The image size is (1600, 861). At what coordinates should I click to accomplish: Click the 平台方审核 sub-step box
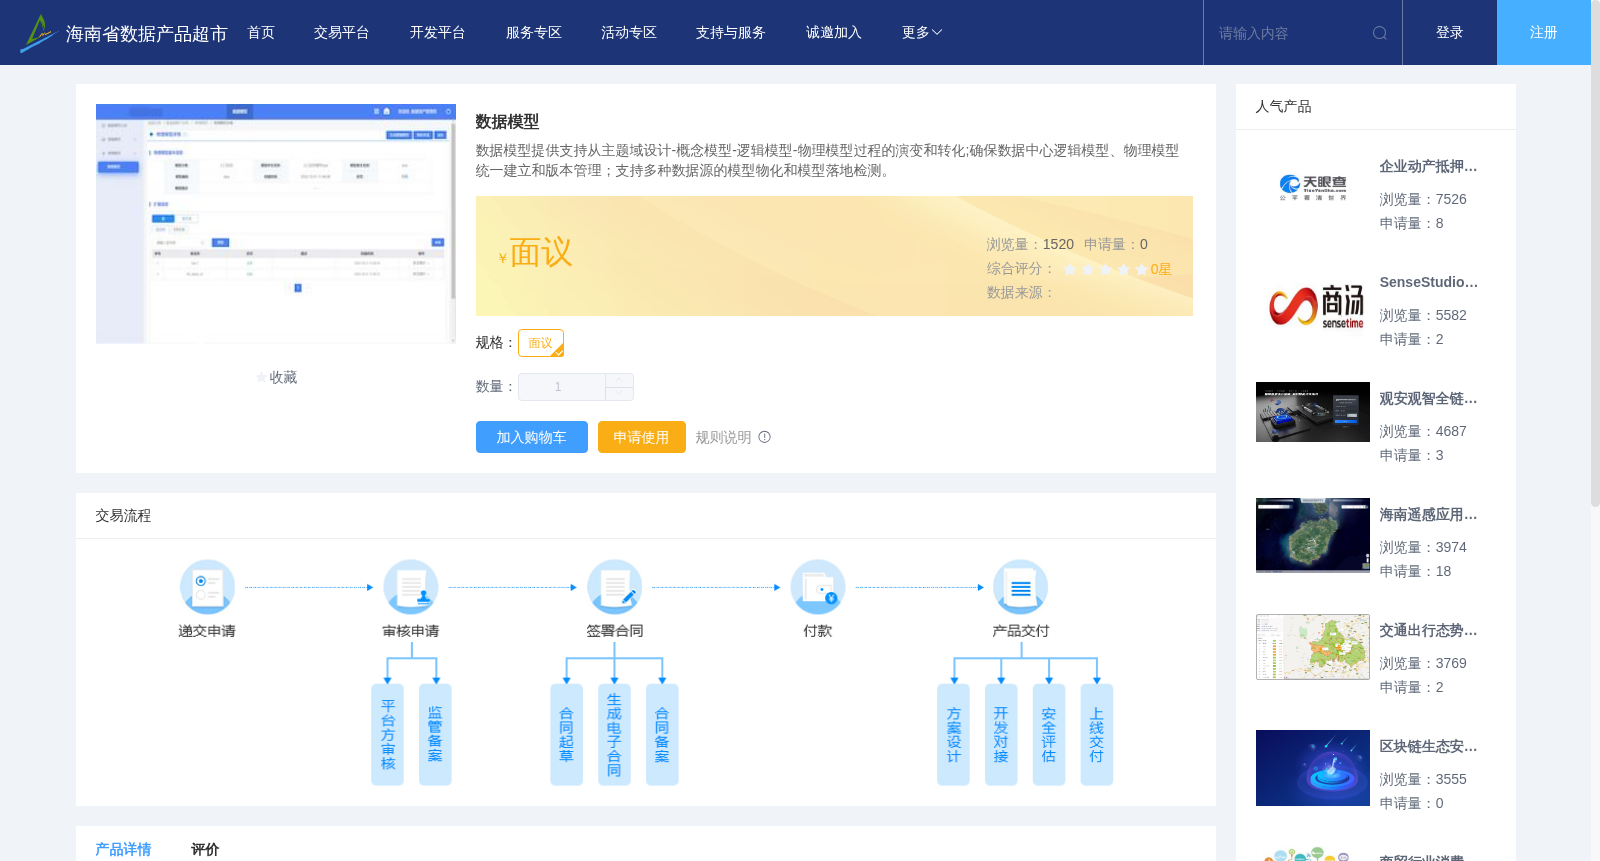point(388,735)
